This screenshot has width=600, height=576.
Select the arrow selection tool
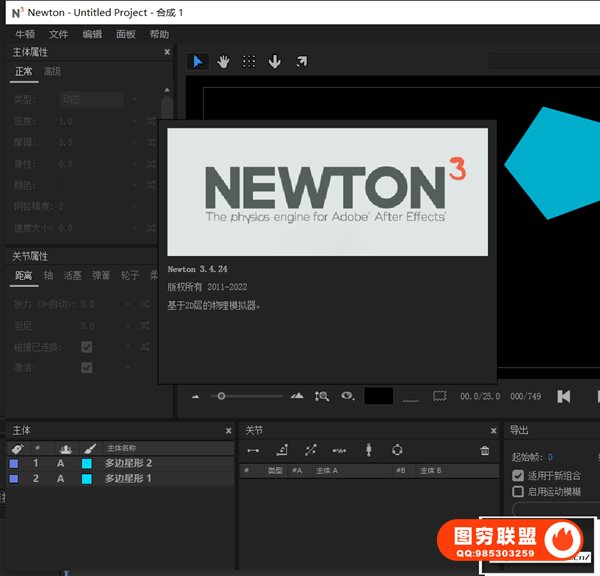198,61
